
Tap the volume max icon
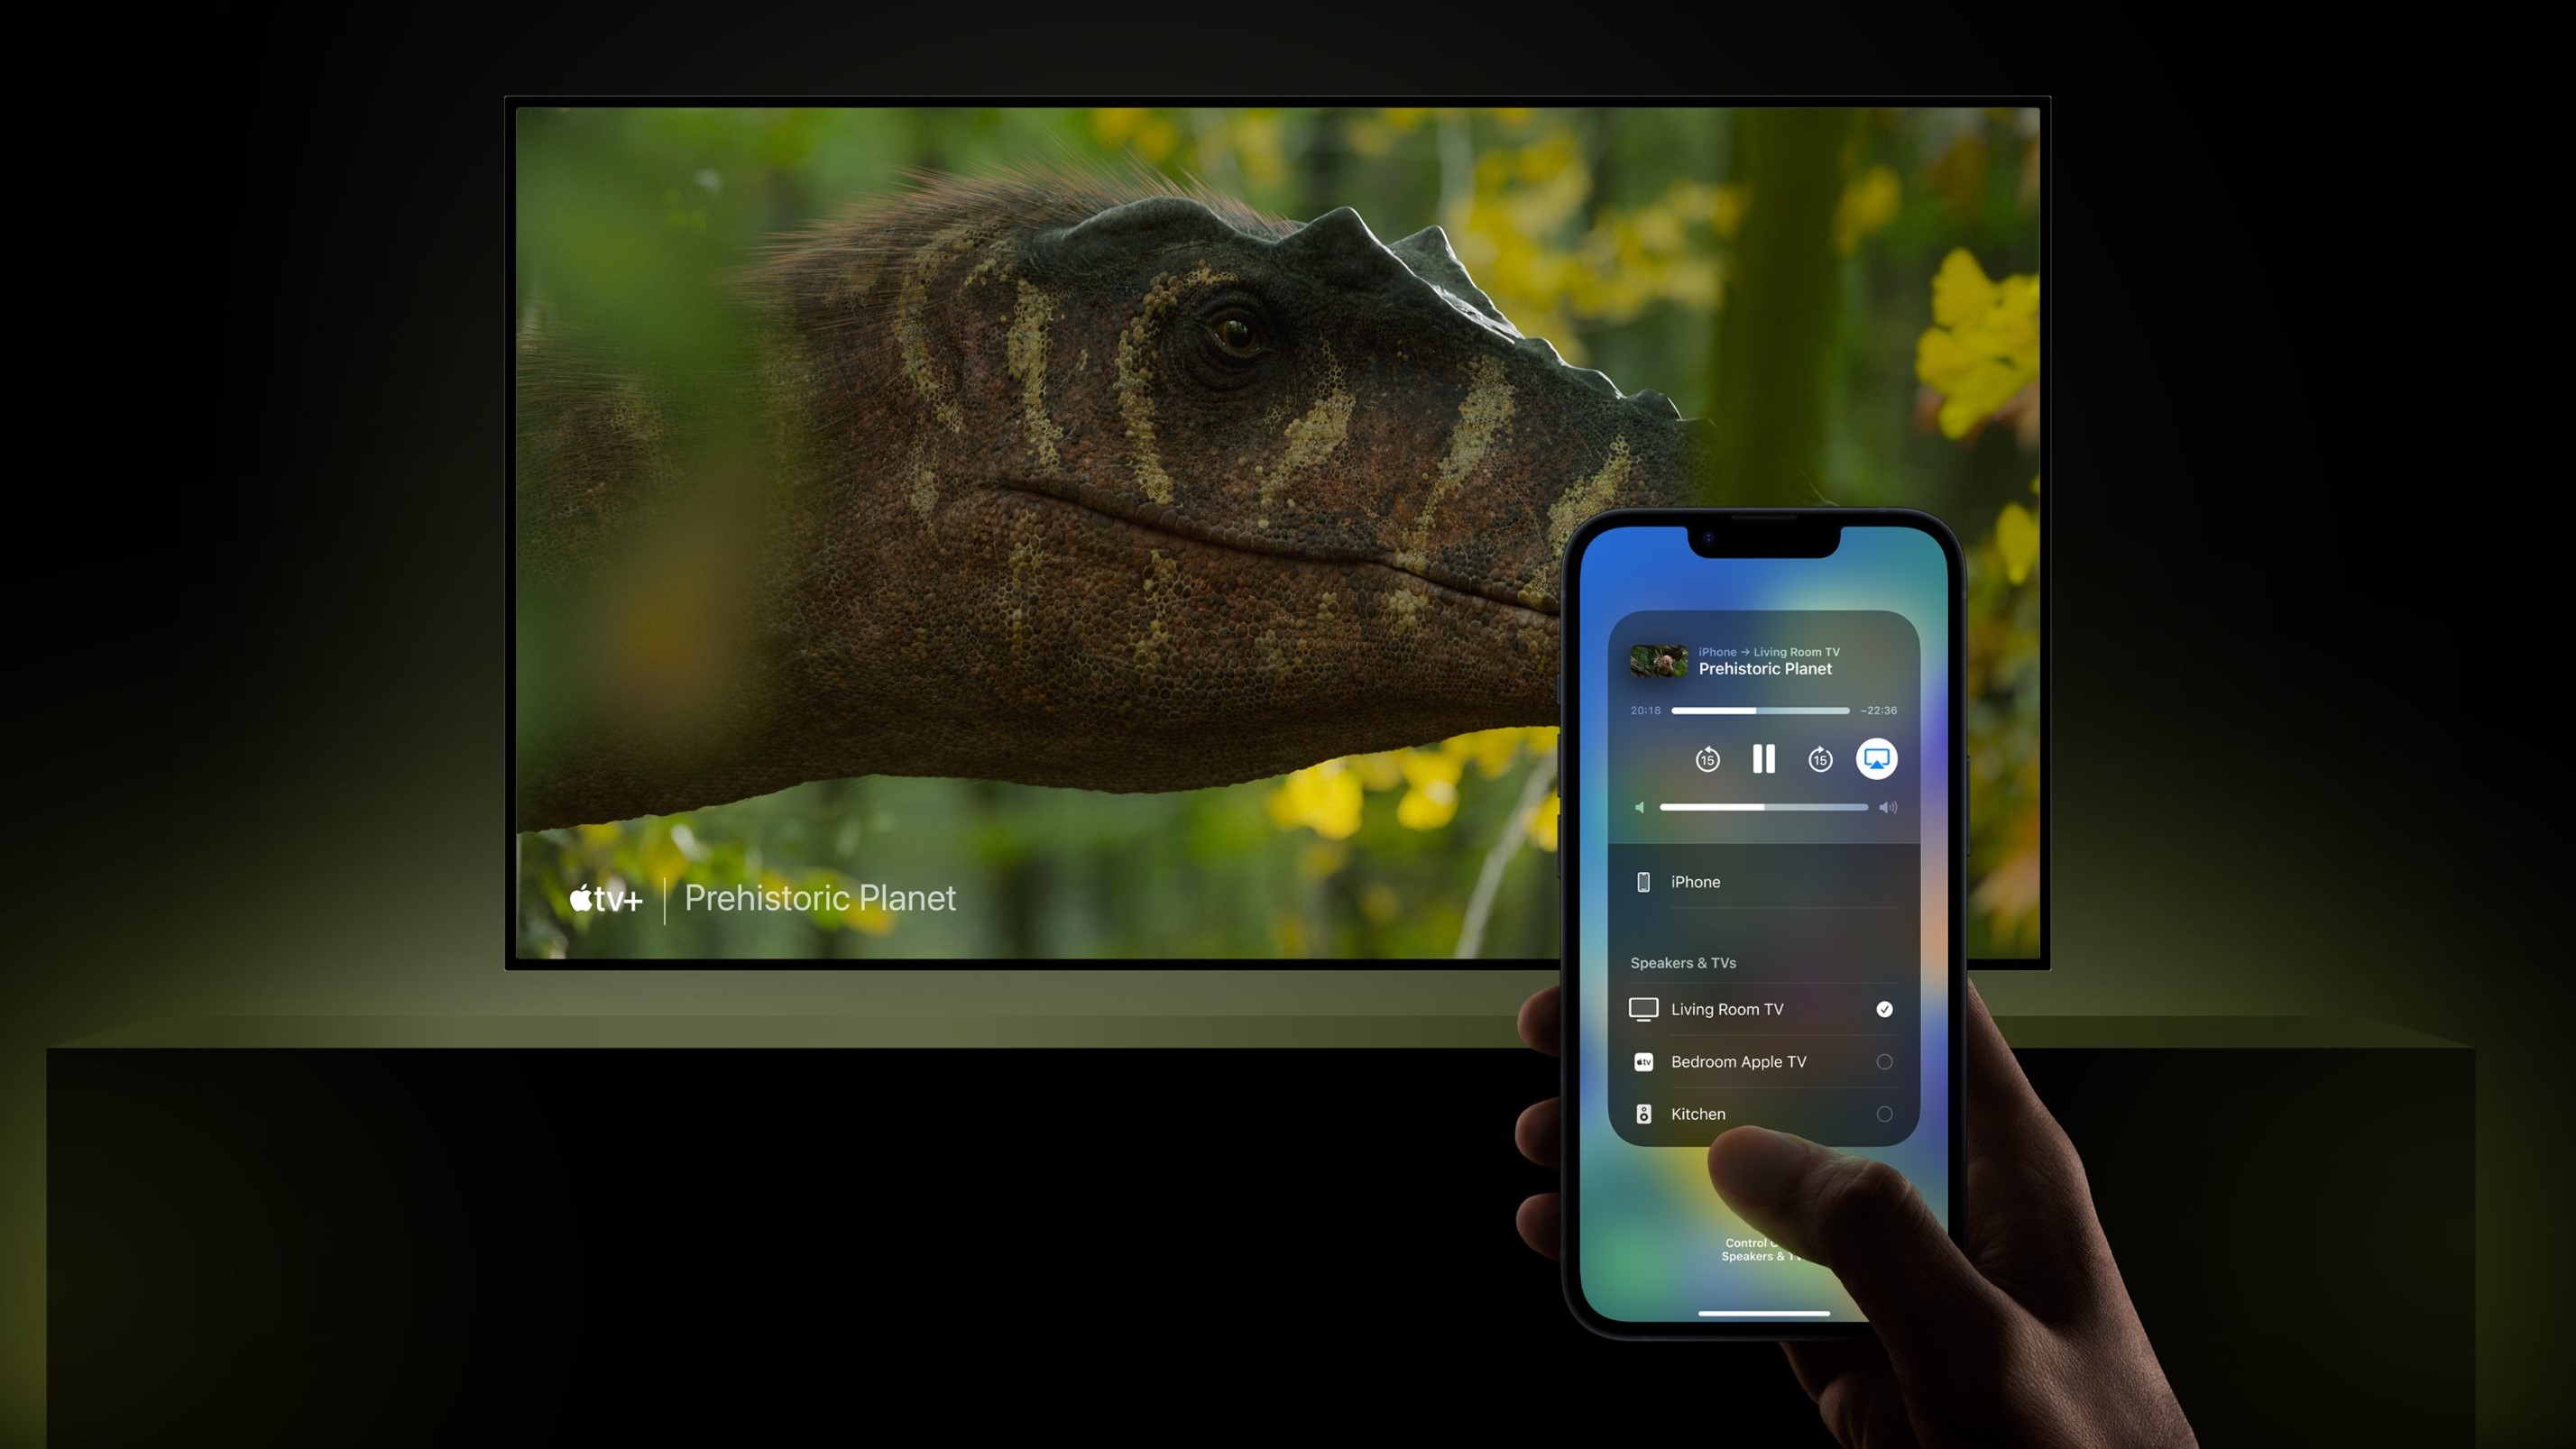1891,807
